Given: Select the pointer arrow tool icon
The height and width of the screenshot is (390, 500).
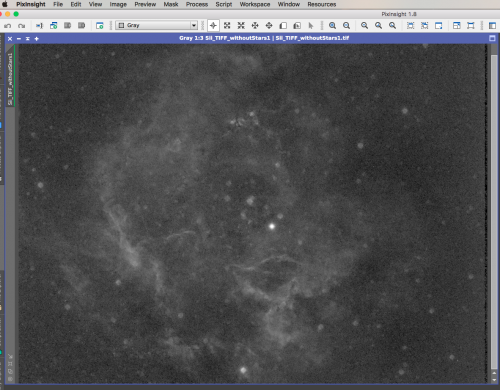Looking at the screenshot, I should tap(311, 25).
